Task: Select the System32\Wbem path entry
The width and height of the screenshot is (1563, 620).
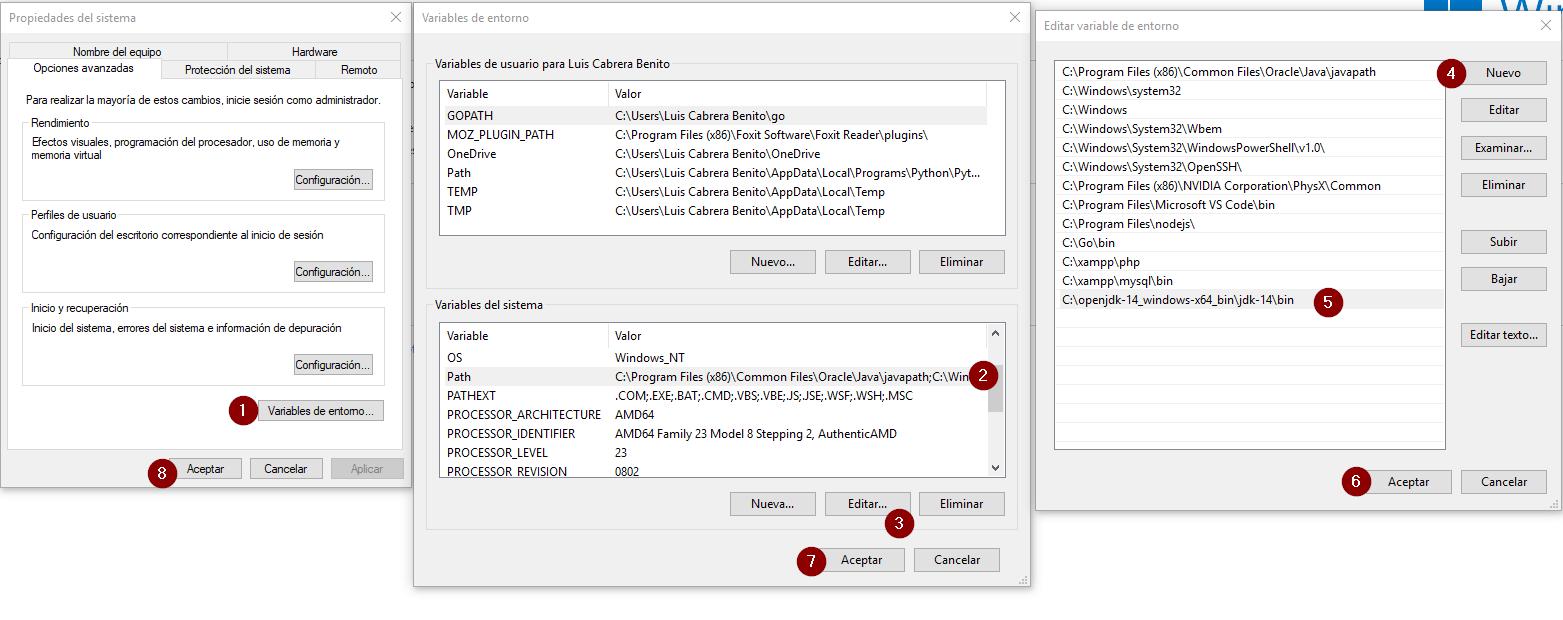Action: tap(1249, 129)
